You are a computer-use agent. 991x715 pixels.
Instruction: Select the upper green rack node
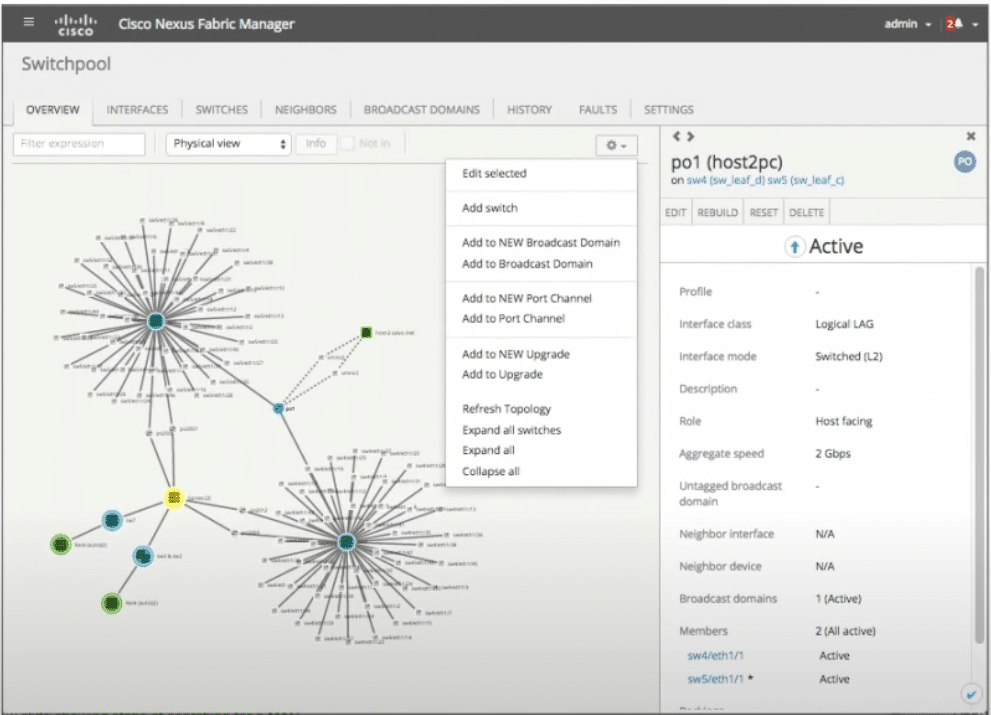tap(61, 544)
